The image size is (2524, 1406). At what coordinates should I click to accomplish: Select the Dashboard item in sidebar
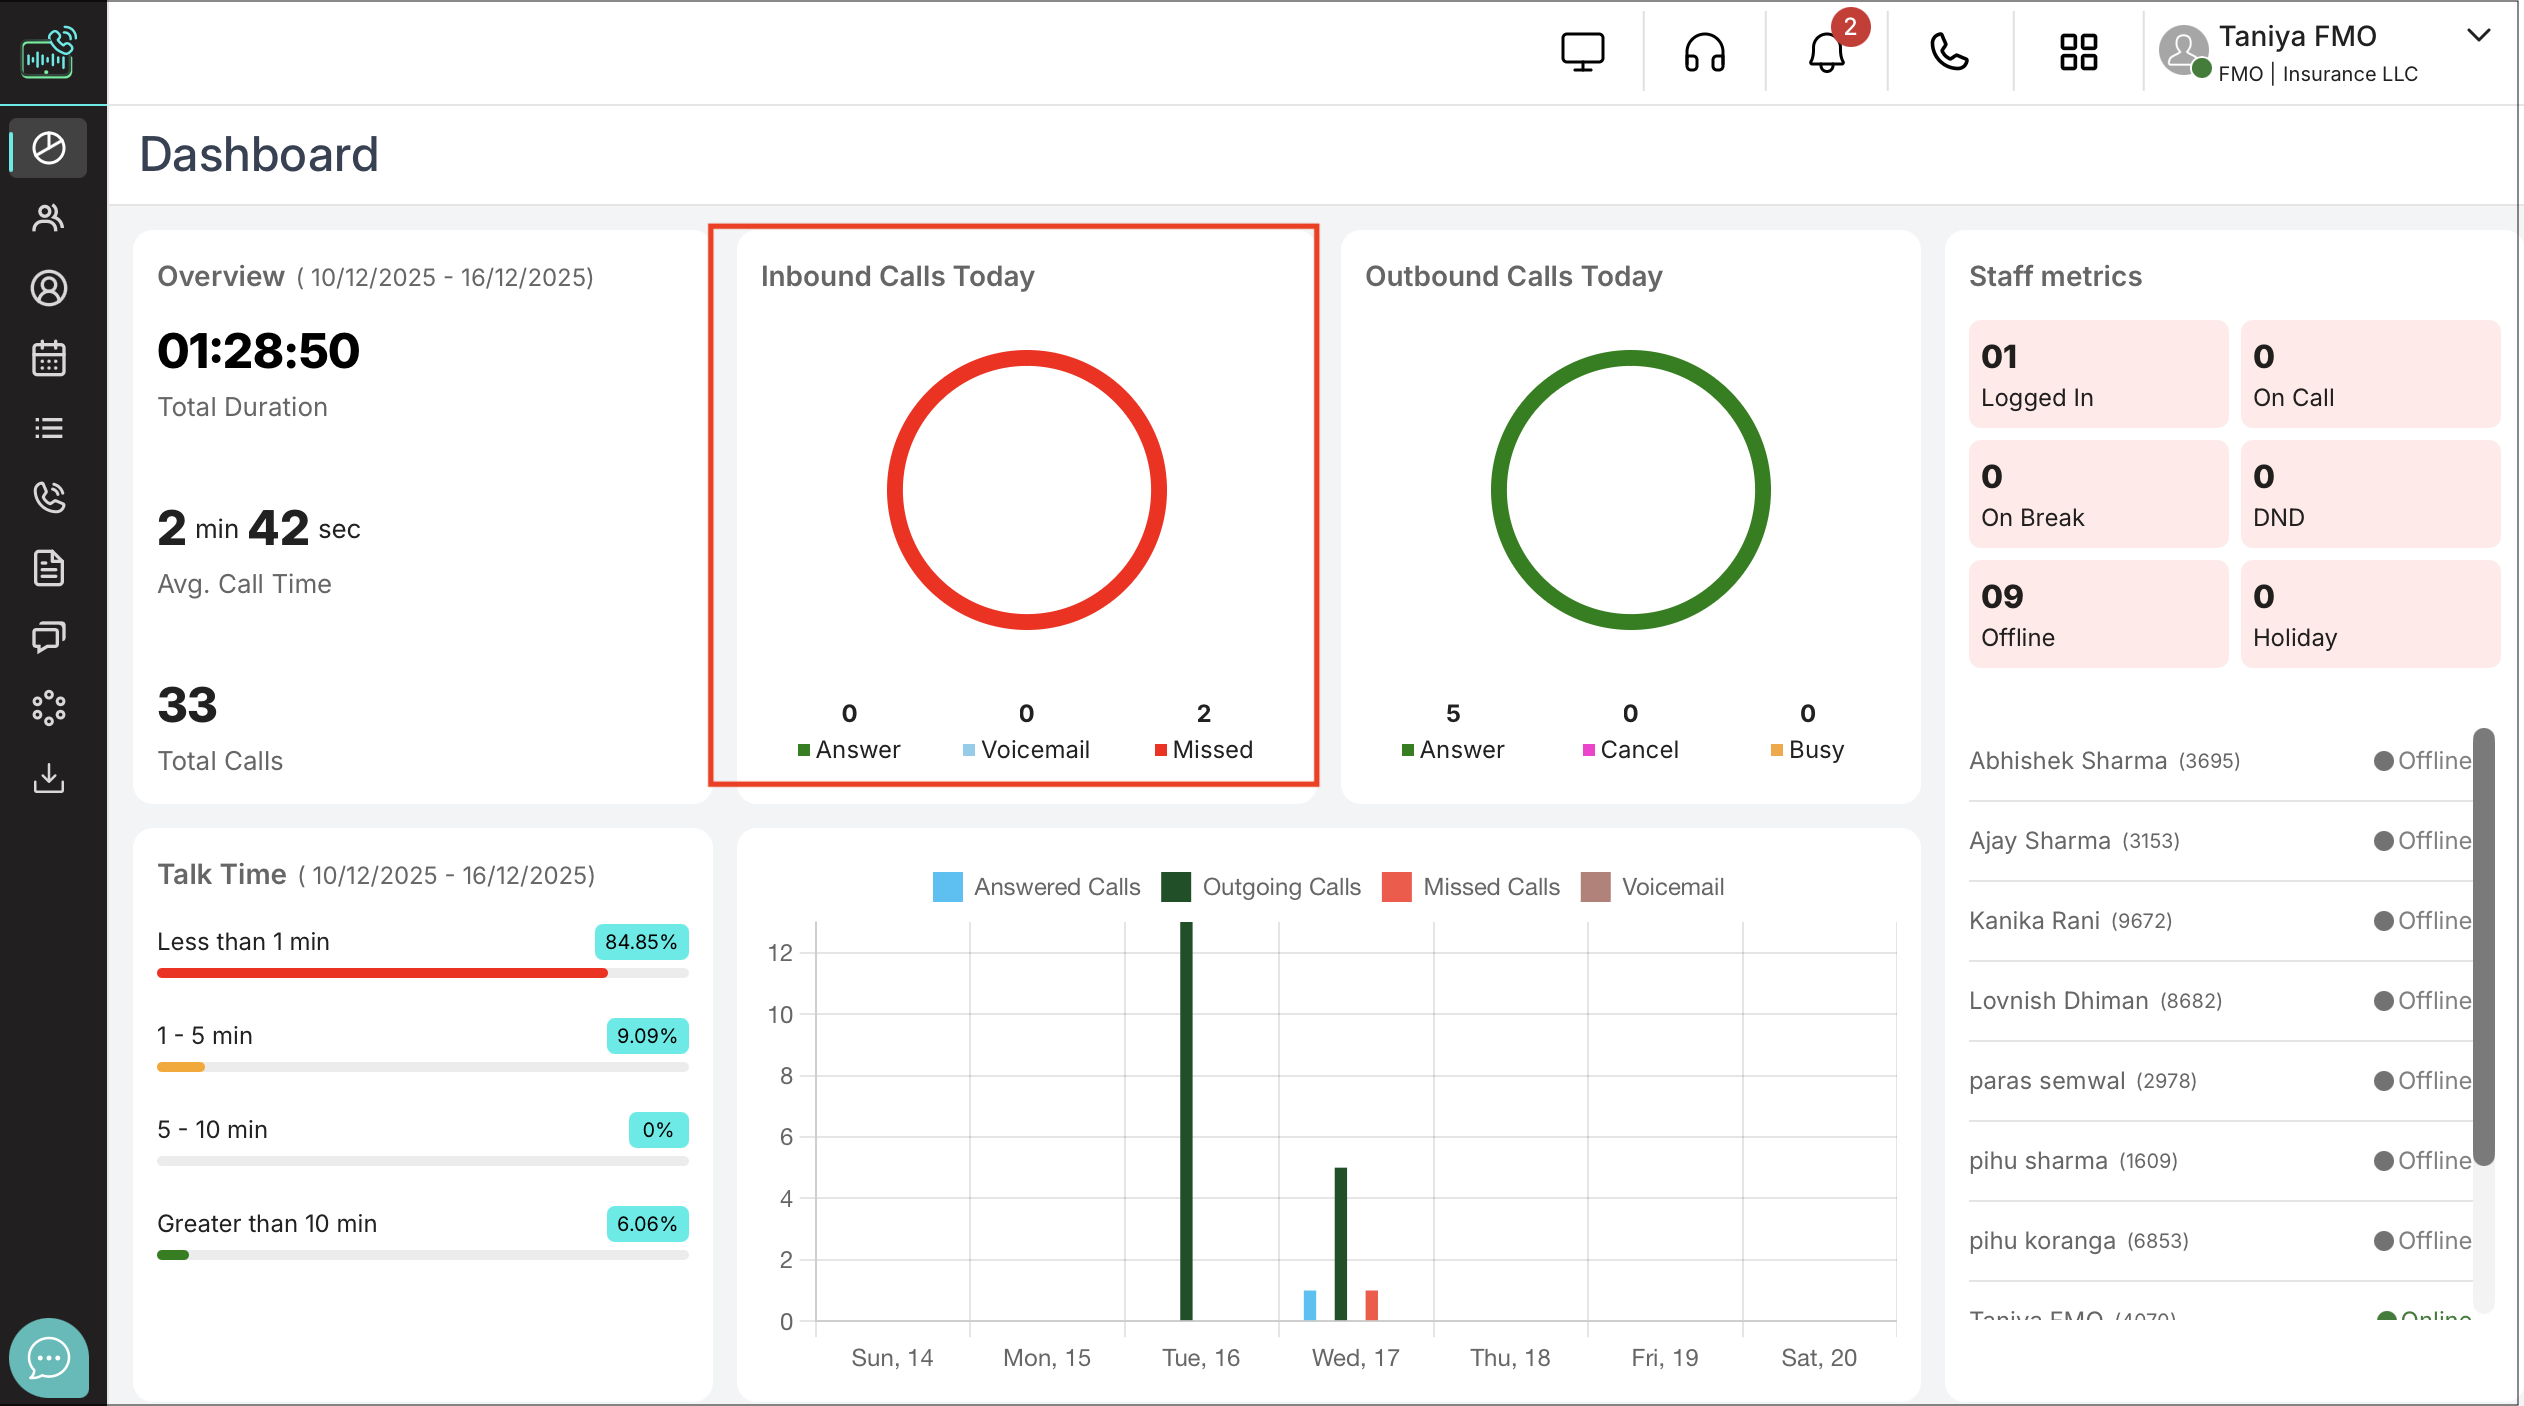tap(48, 148)
